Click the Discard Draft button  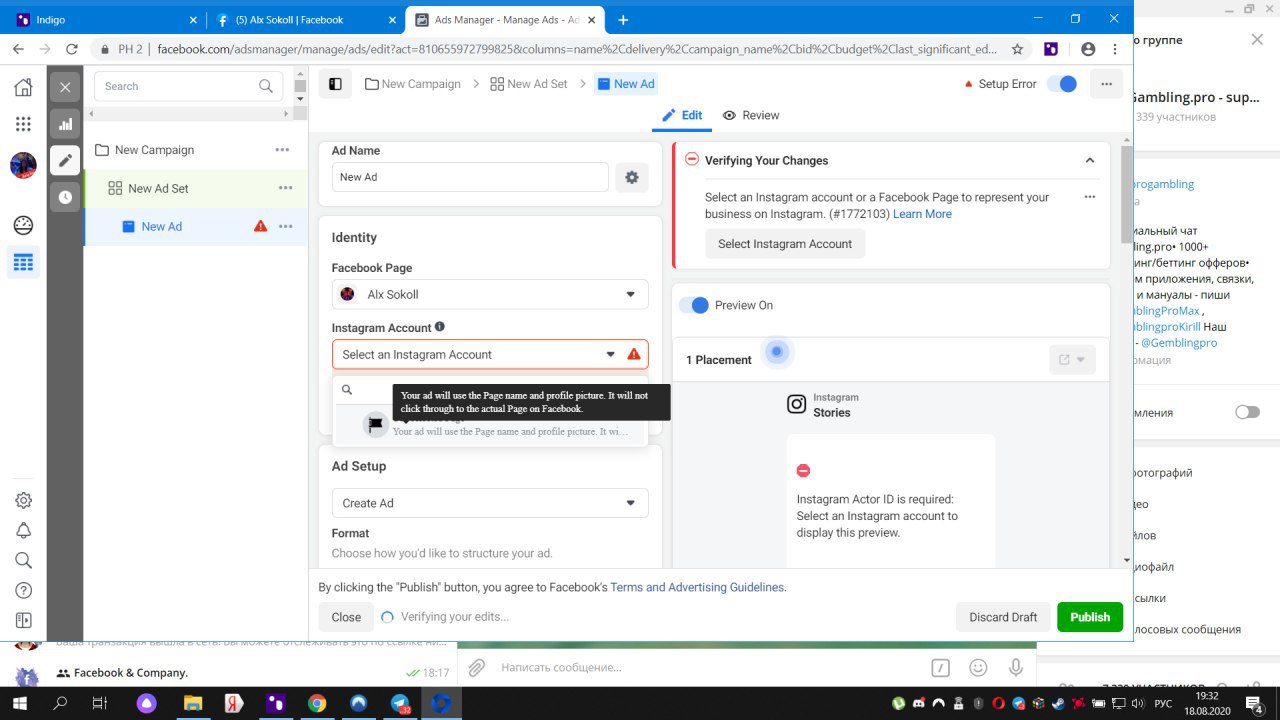1003,617
